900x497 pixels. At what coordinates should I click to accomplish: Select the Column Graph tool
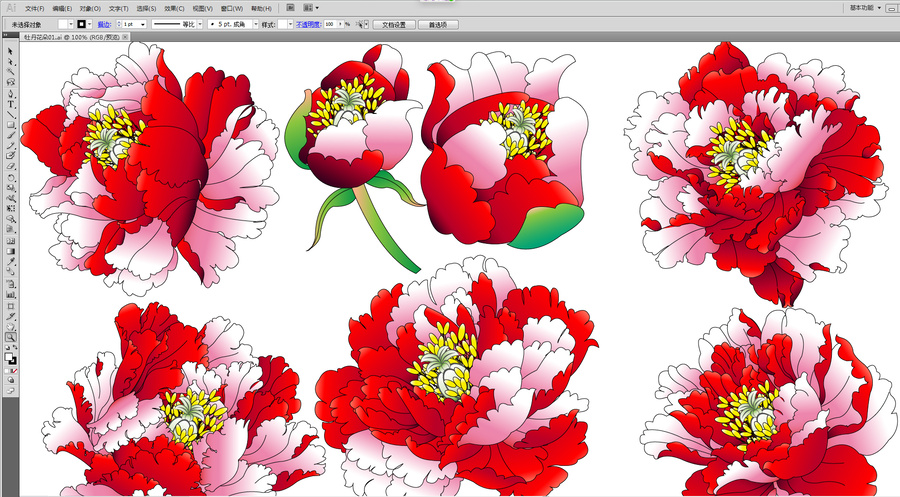[10, 294]
